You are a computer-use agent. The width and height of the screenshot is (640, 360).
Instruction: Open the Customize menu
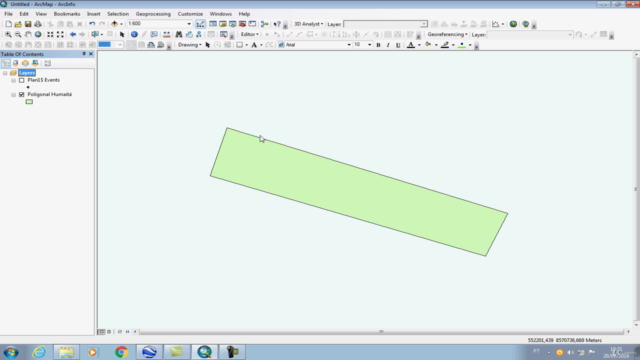pyautogui.click(x=190, y=14)
